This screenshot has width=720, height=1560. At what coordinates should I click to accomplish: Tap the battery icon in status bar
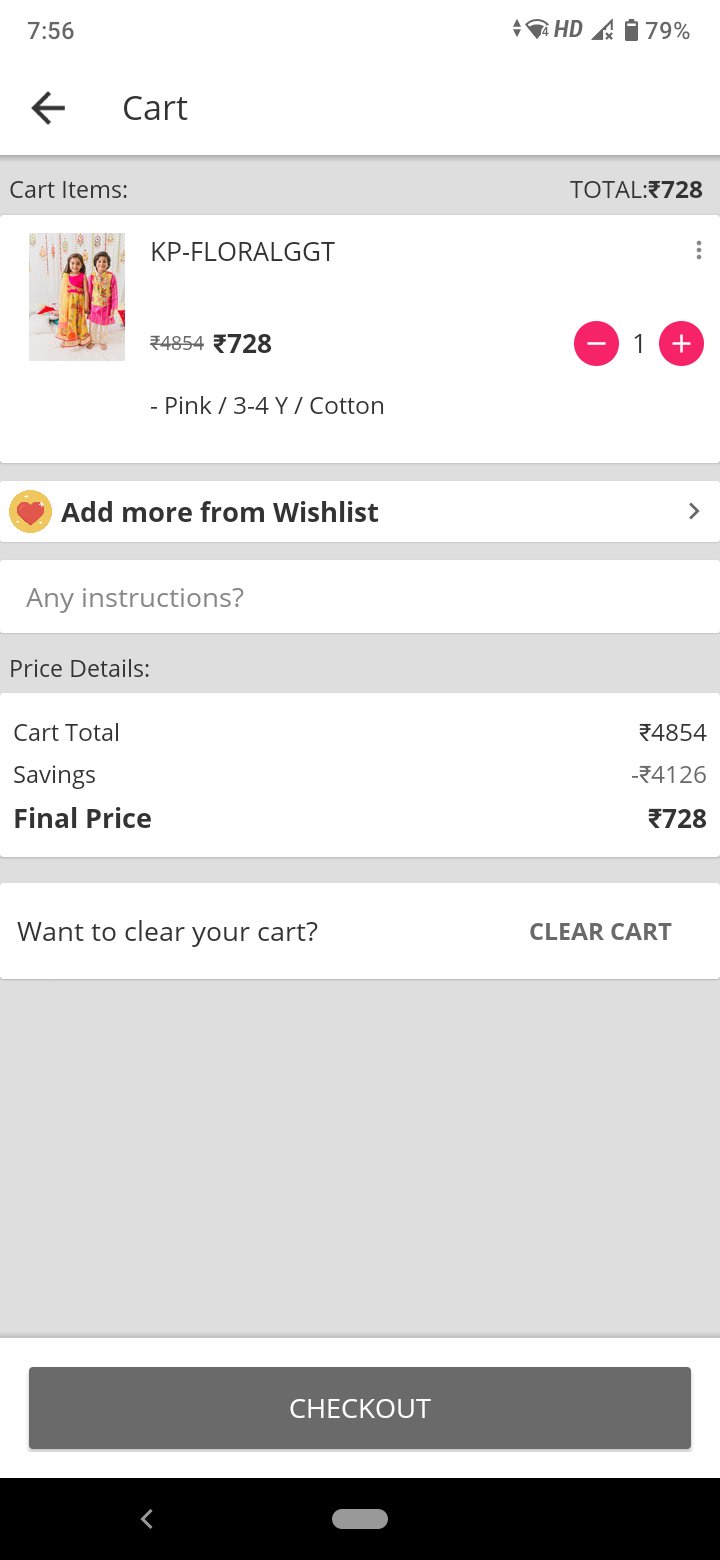[x=631, y=31]
